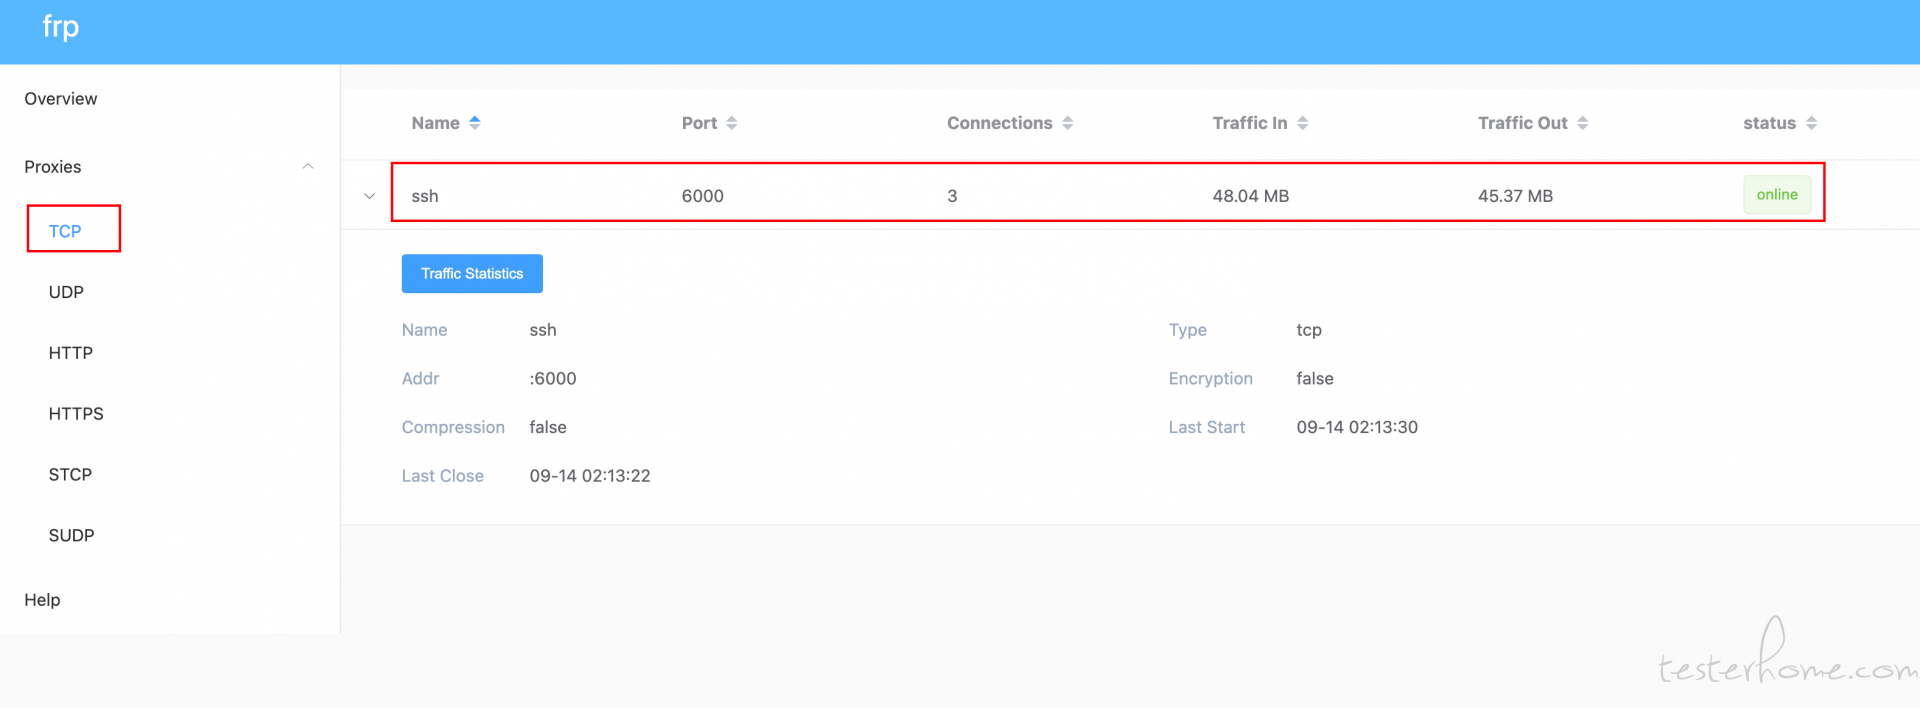
Task: Select the Compression value false
Action: point(548,427)
